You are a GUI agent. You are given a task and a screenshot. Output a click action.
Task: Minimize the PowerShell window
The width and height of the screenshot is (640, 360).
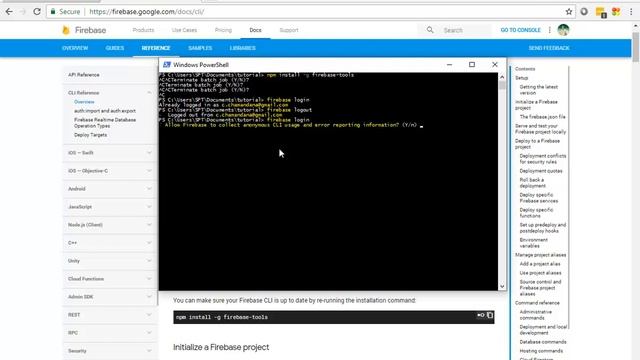click(x=449, y=64)
